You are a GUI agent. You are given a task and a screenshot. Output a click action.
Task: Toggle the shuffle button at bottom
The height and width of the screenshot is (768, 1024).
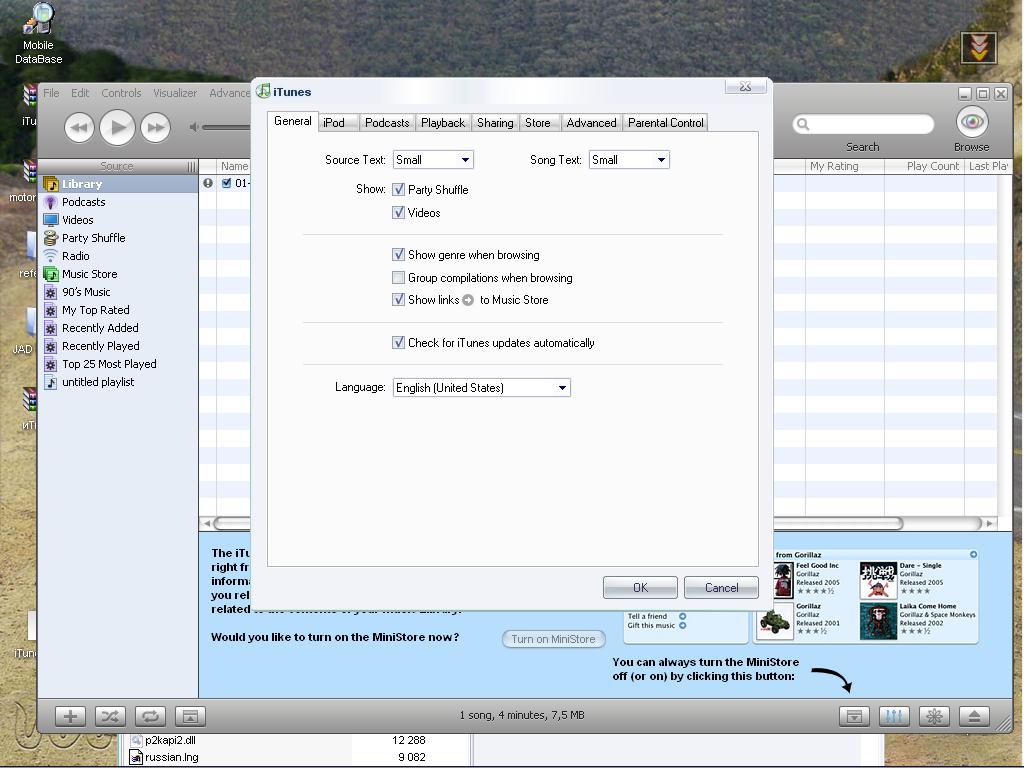(110, 716)
